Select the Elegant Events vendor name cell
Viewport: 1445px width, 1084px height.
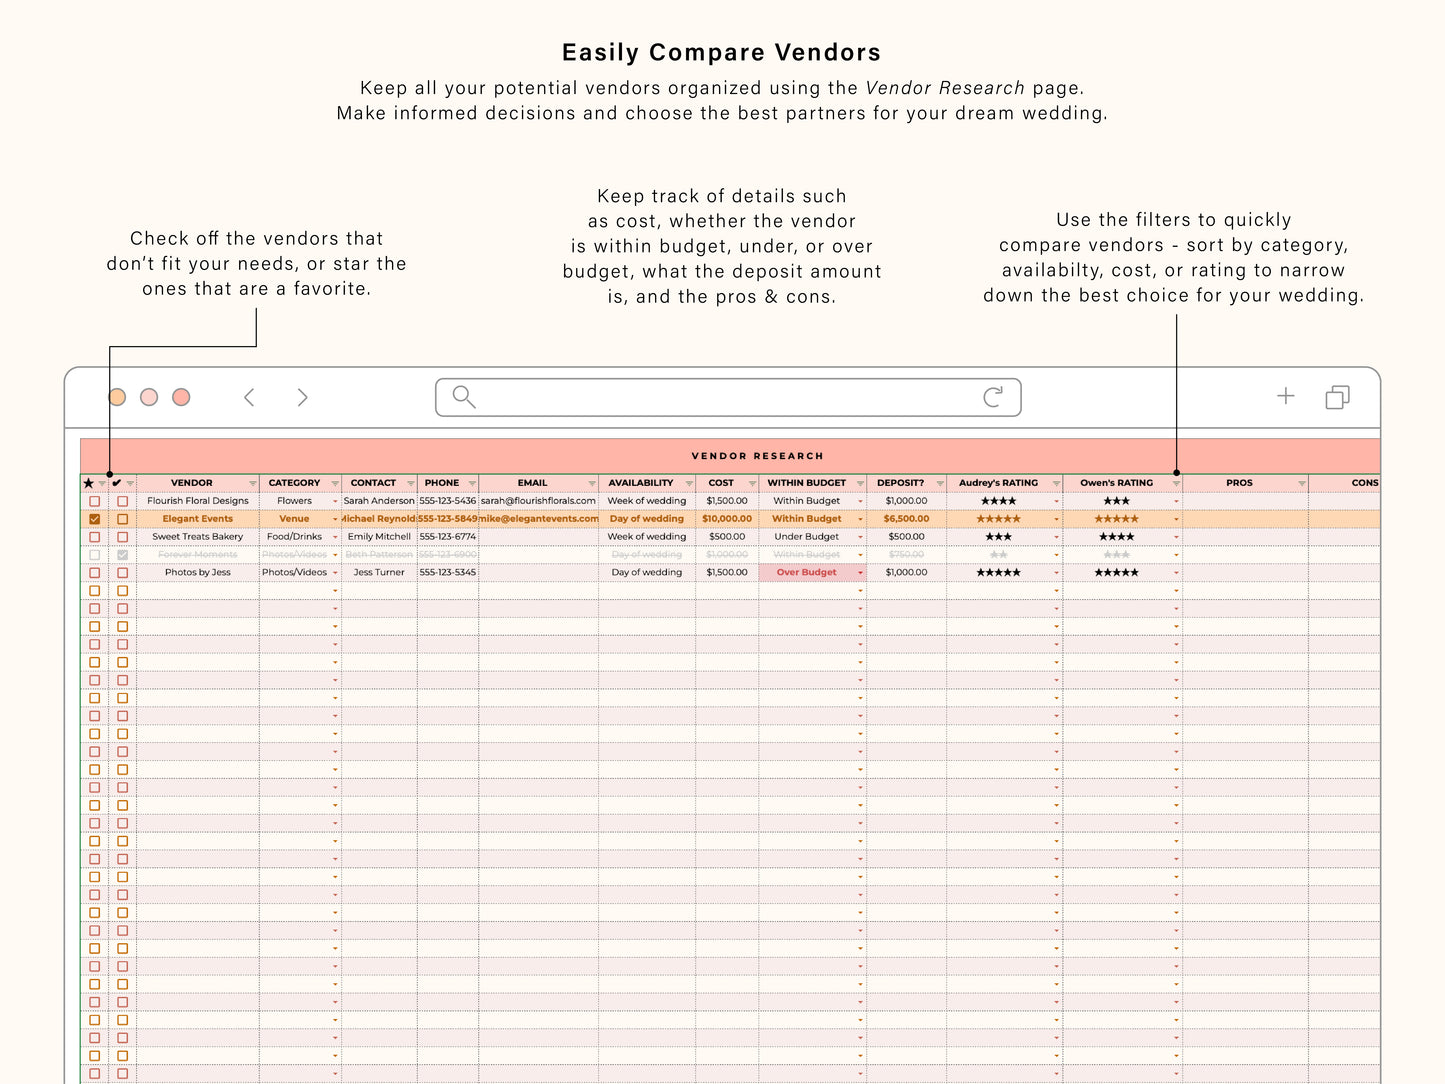tap(198, 519)
